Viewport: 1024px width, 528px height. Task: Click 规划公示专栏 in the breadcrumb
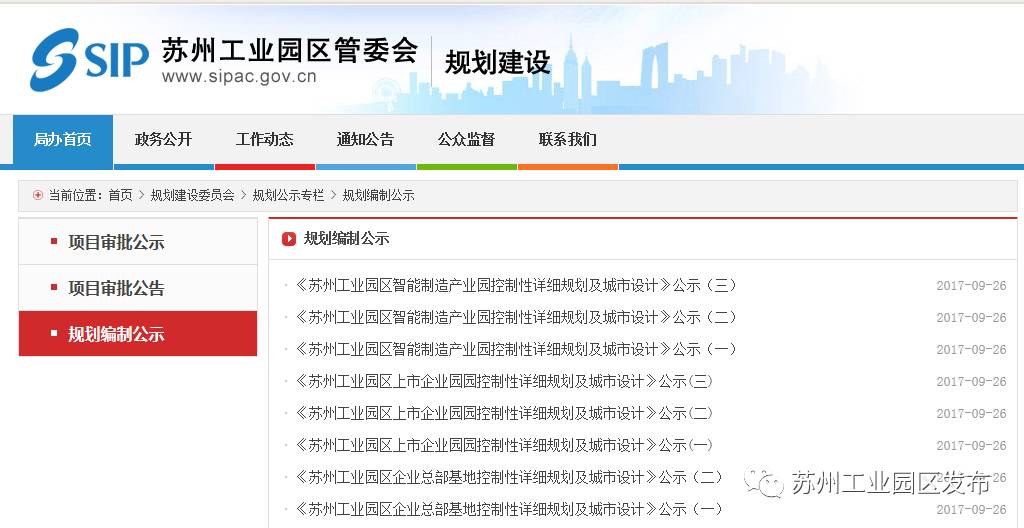(x=288, y=195)
